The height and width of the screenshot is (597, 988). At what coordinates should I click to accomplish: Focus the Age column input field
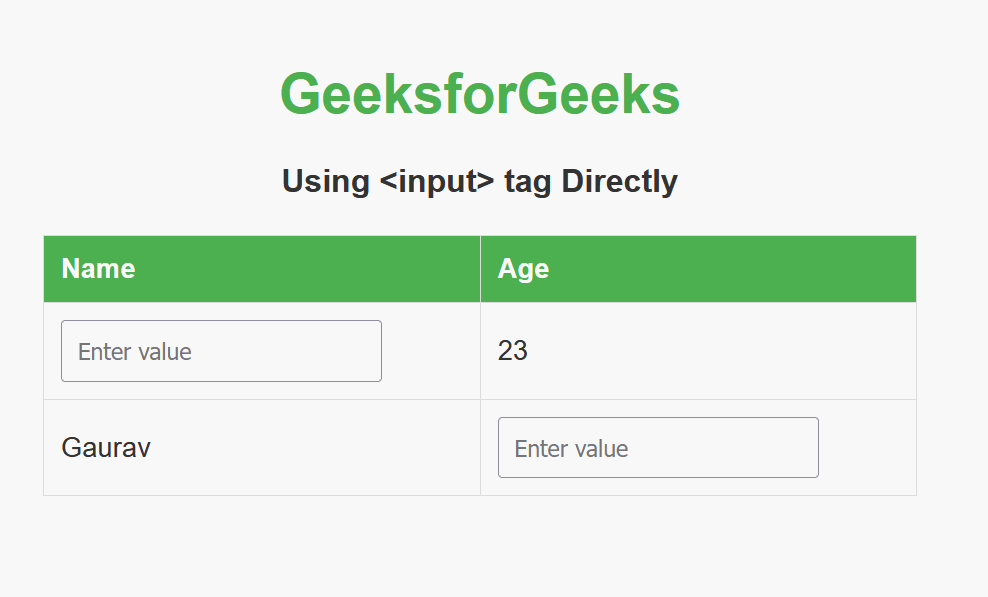tap(658, 448)
